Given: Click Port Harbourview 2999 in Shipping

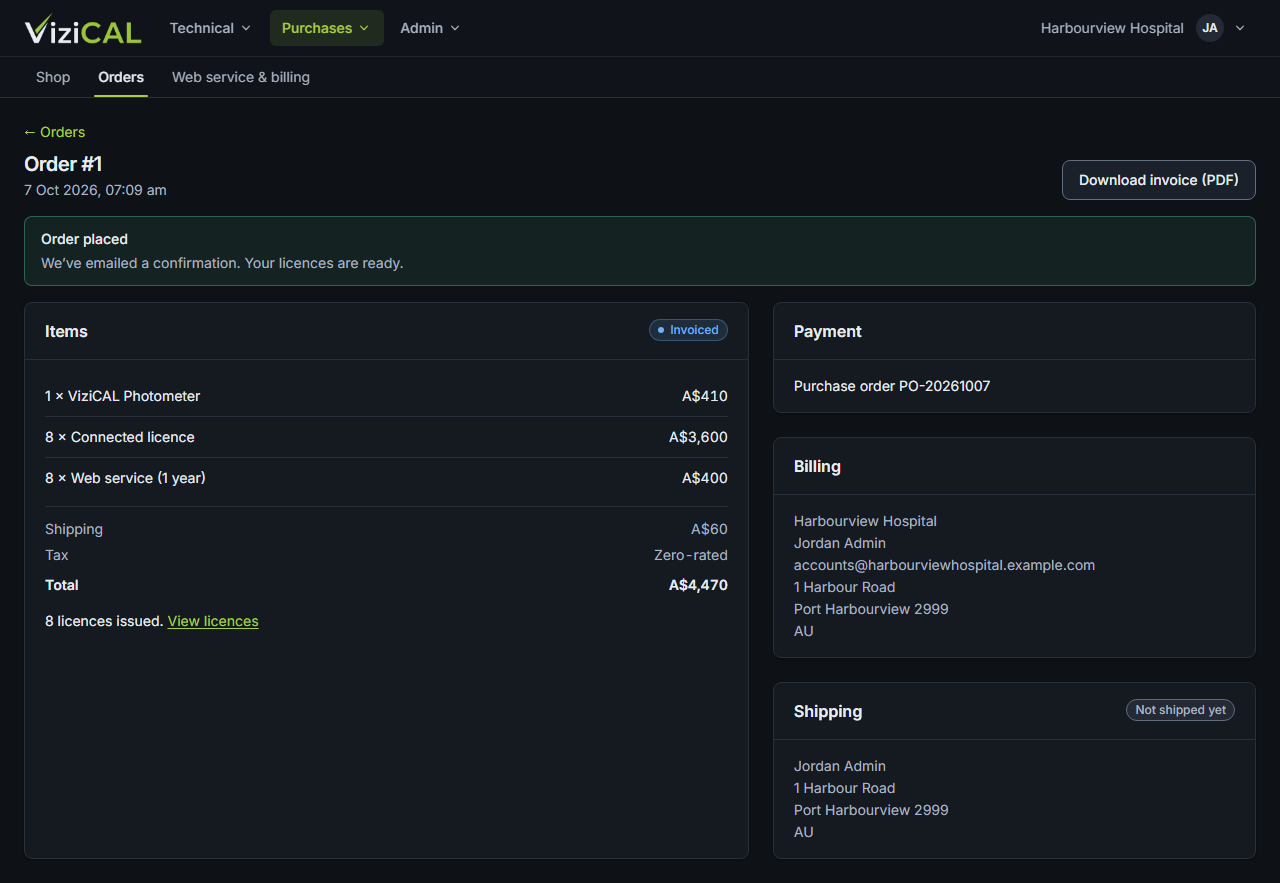Looking at the screenshot, I should click(x=871, y=810).
